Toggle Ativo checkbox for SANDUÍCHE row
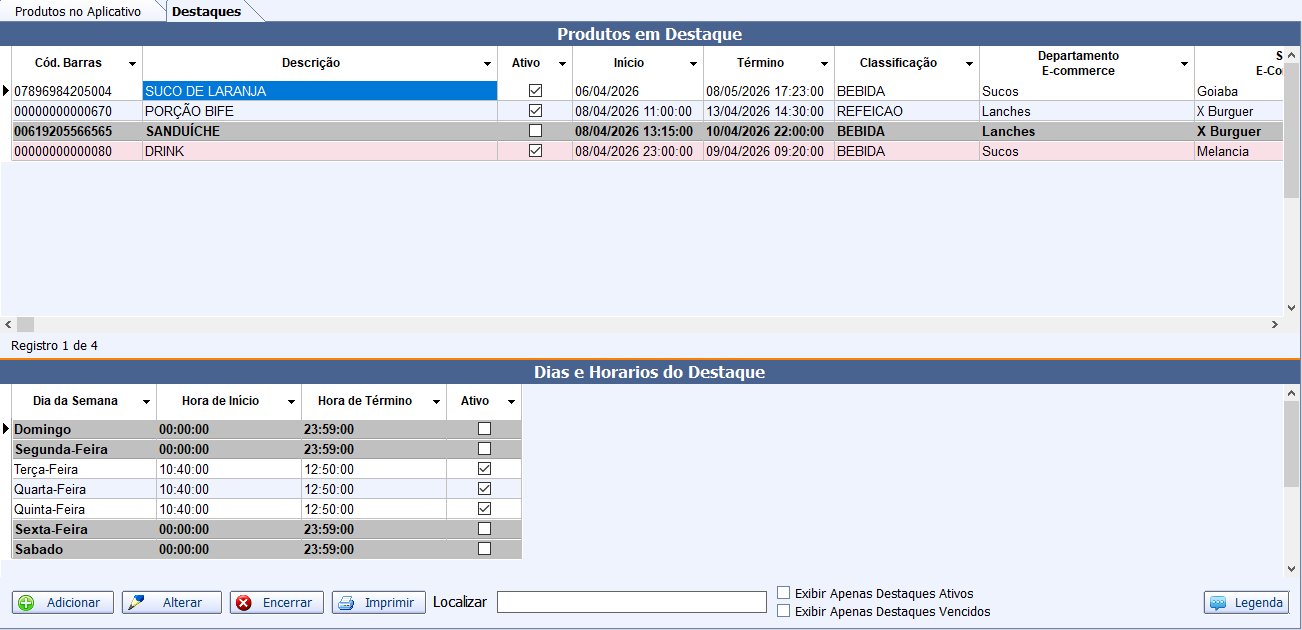Image resolution: width=1302 pixels, height=630 pixels. click(535, 131)
